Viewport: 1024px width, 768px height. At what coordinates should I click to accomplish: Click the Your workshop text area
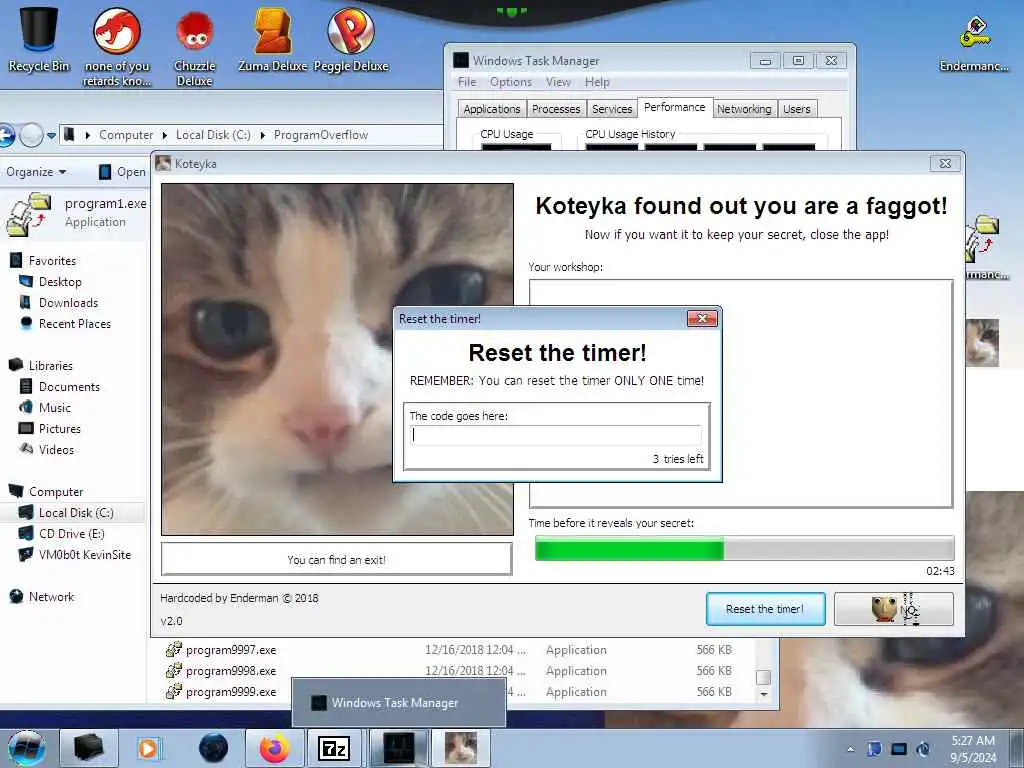click(741, 394)
